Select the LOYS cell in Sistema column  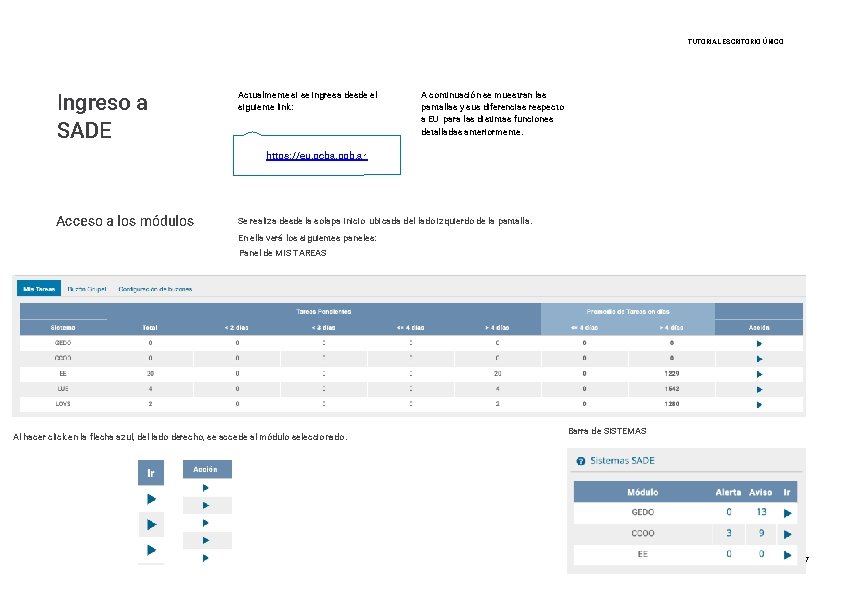pos(63,404)
